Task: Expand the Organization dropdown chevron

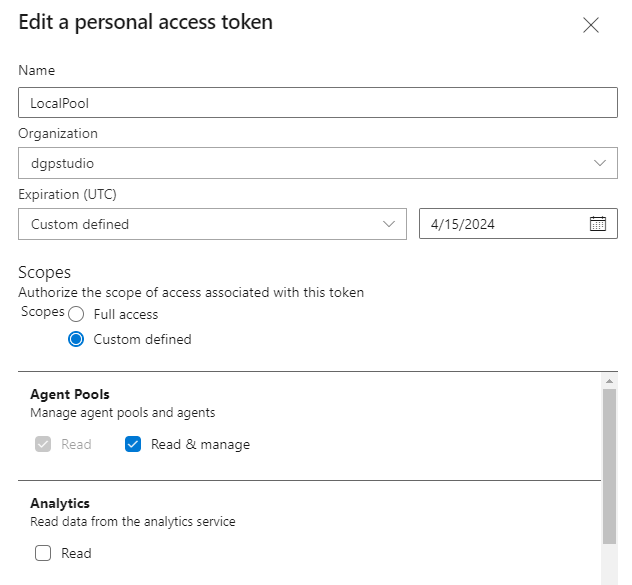Action: pos(599,163)
